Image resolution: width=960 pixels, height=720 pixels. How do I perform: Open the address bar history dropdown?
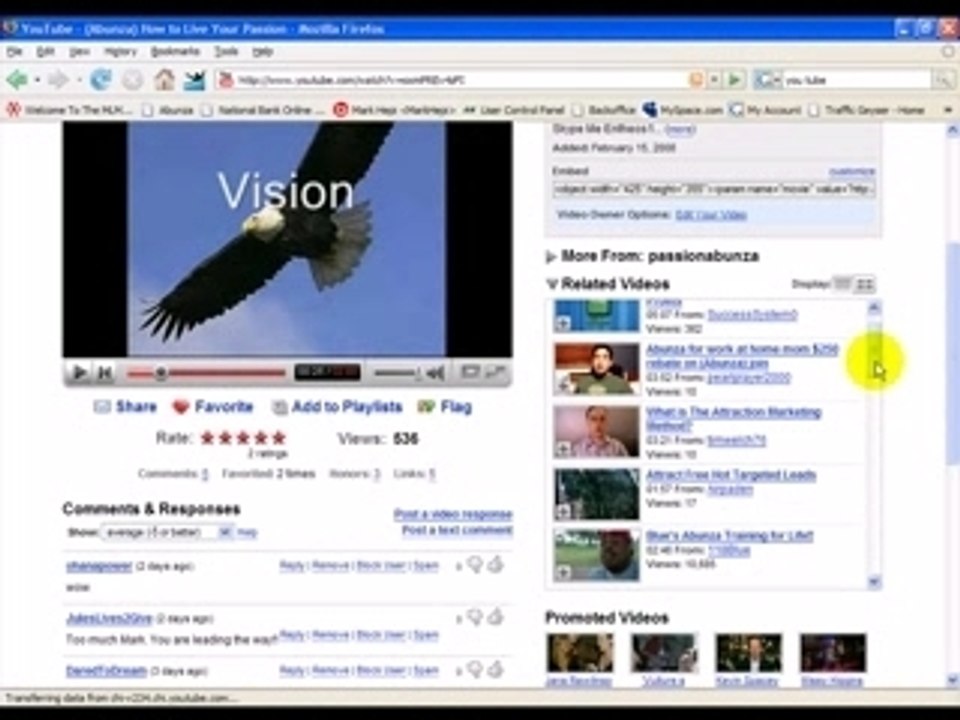[714, 80]
